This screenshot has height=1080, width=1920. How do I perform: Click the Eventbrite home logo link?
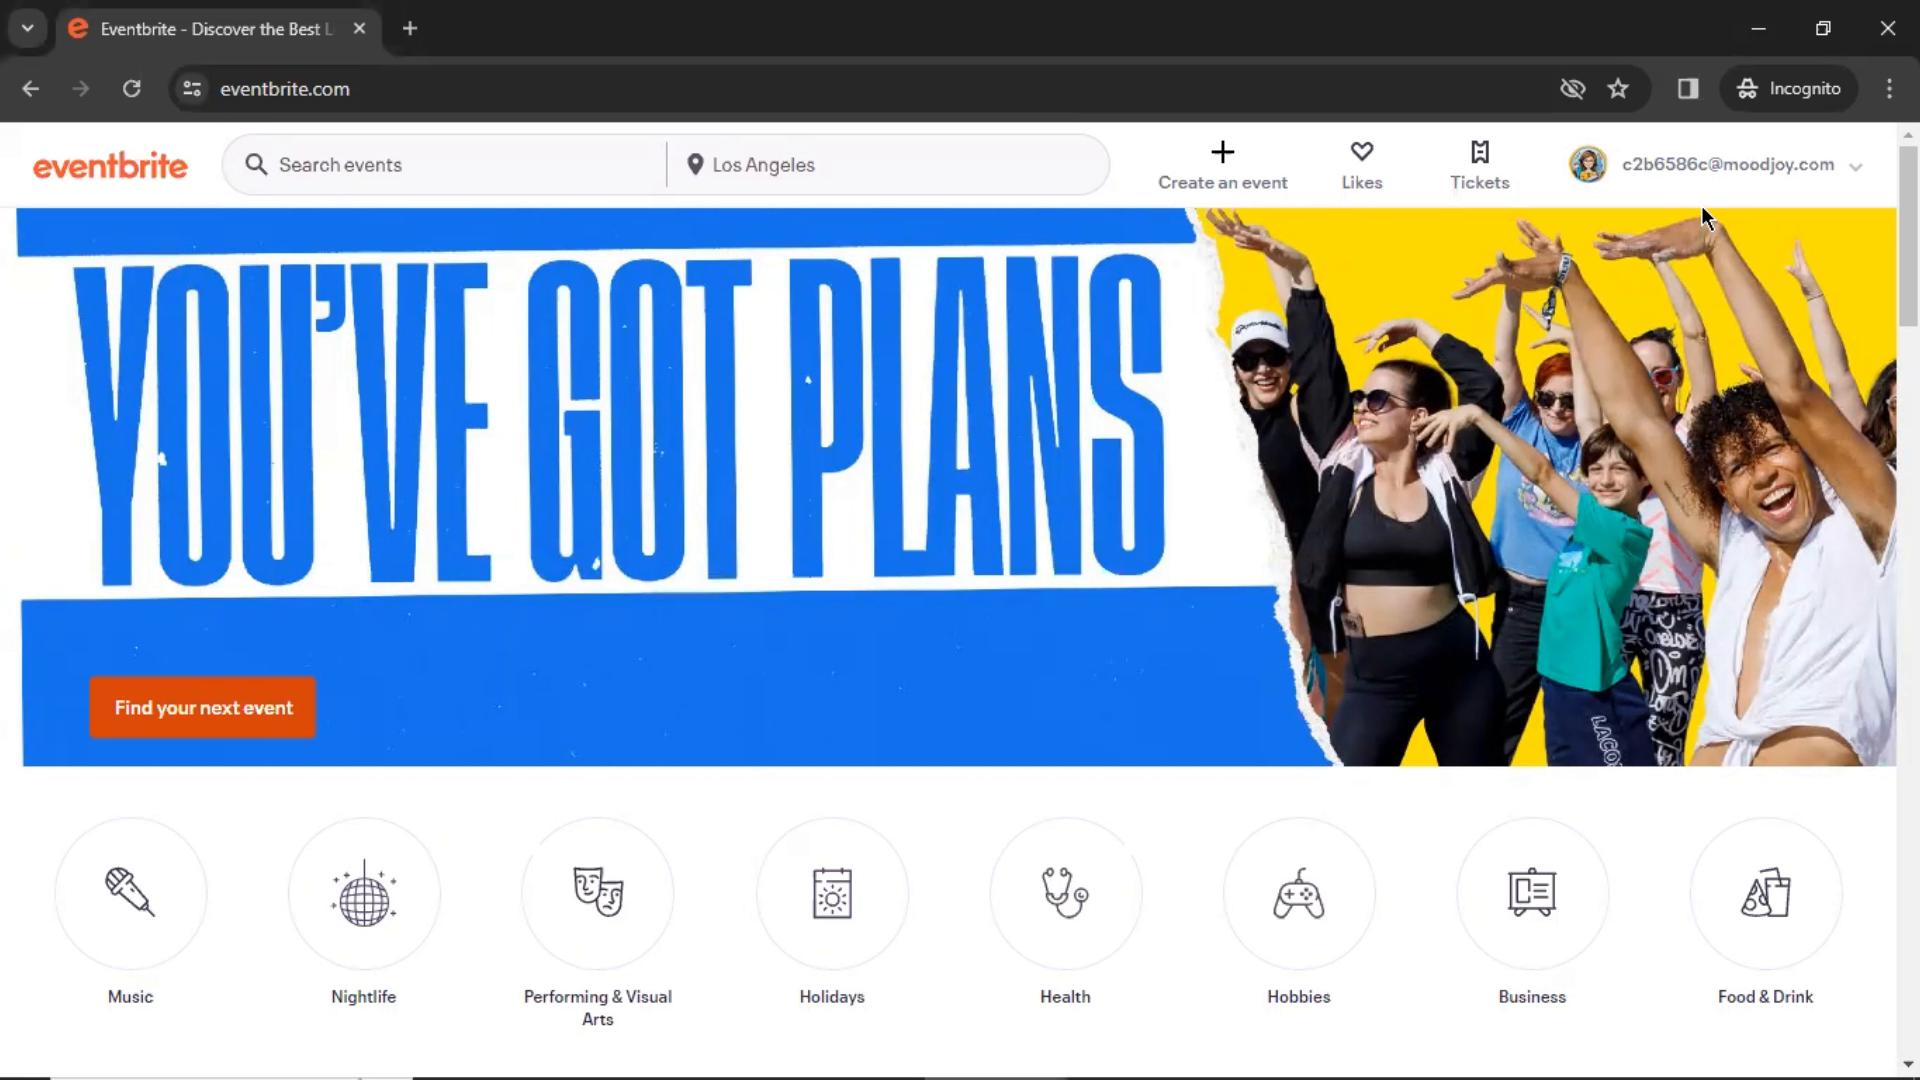(109, 165)
